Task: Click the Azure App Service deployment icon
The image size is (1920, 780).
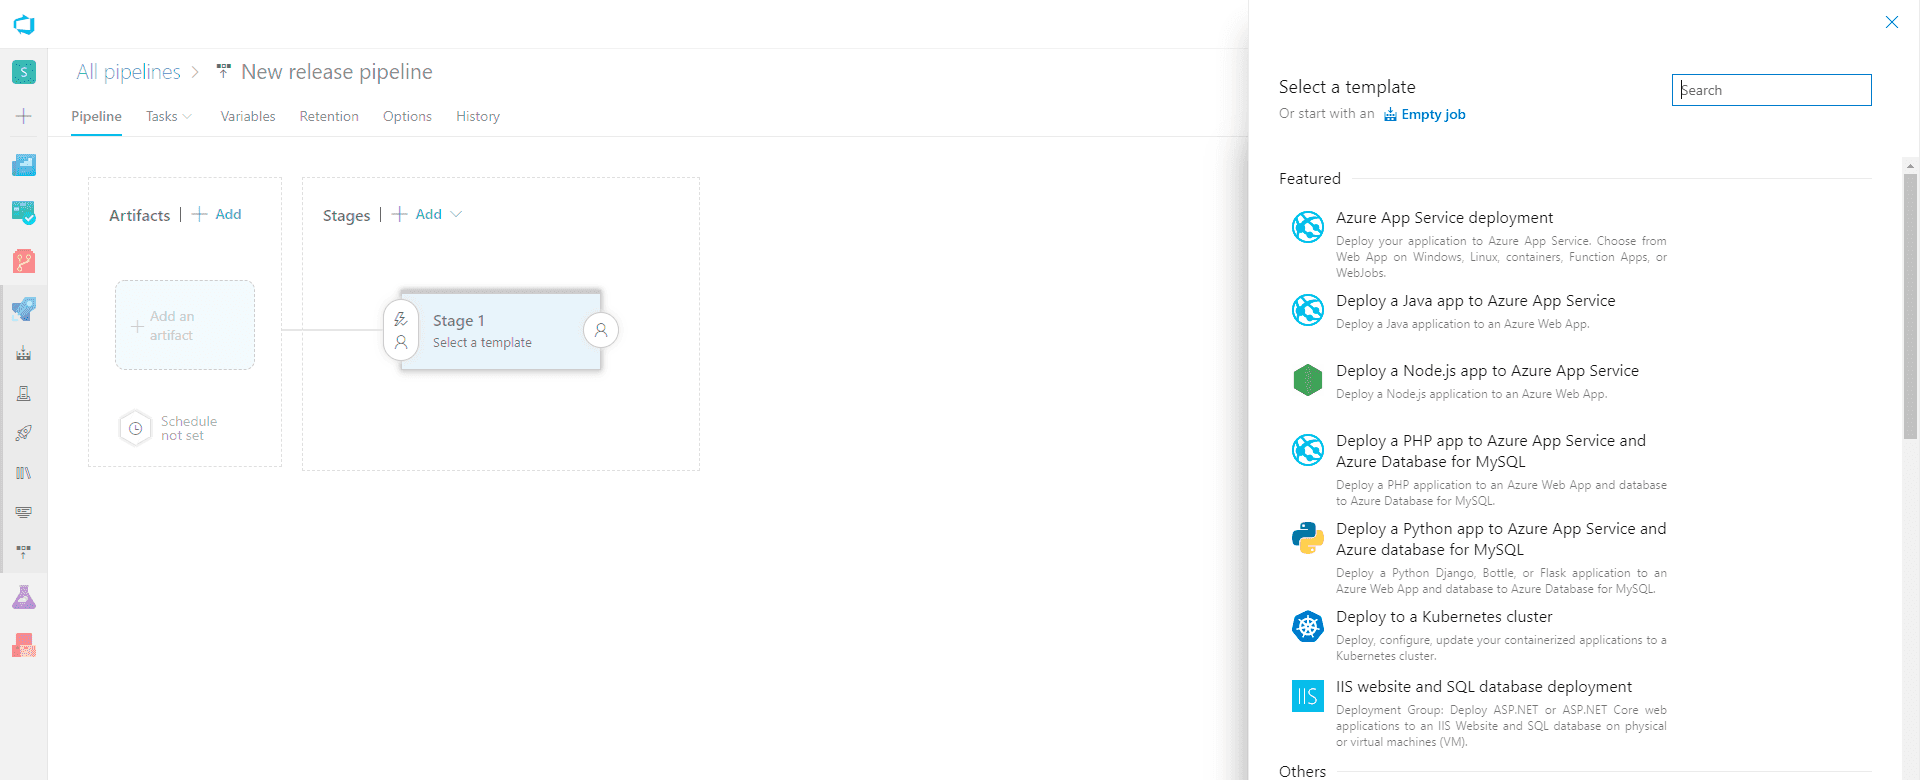Action: coord(1307,227)
